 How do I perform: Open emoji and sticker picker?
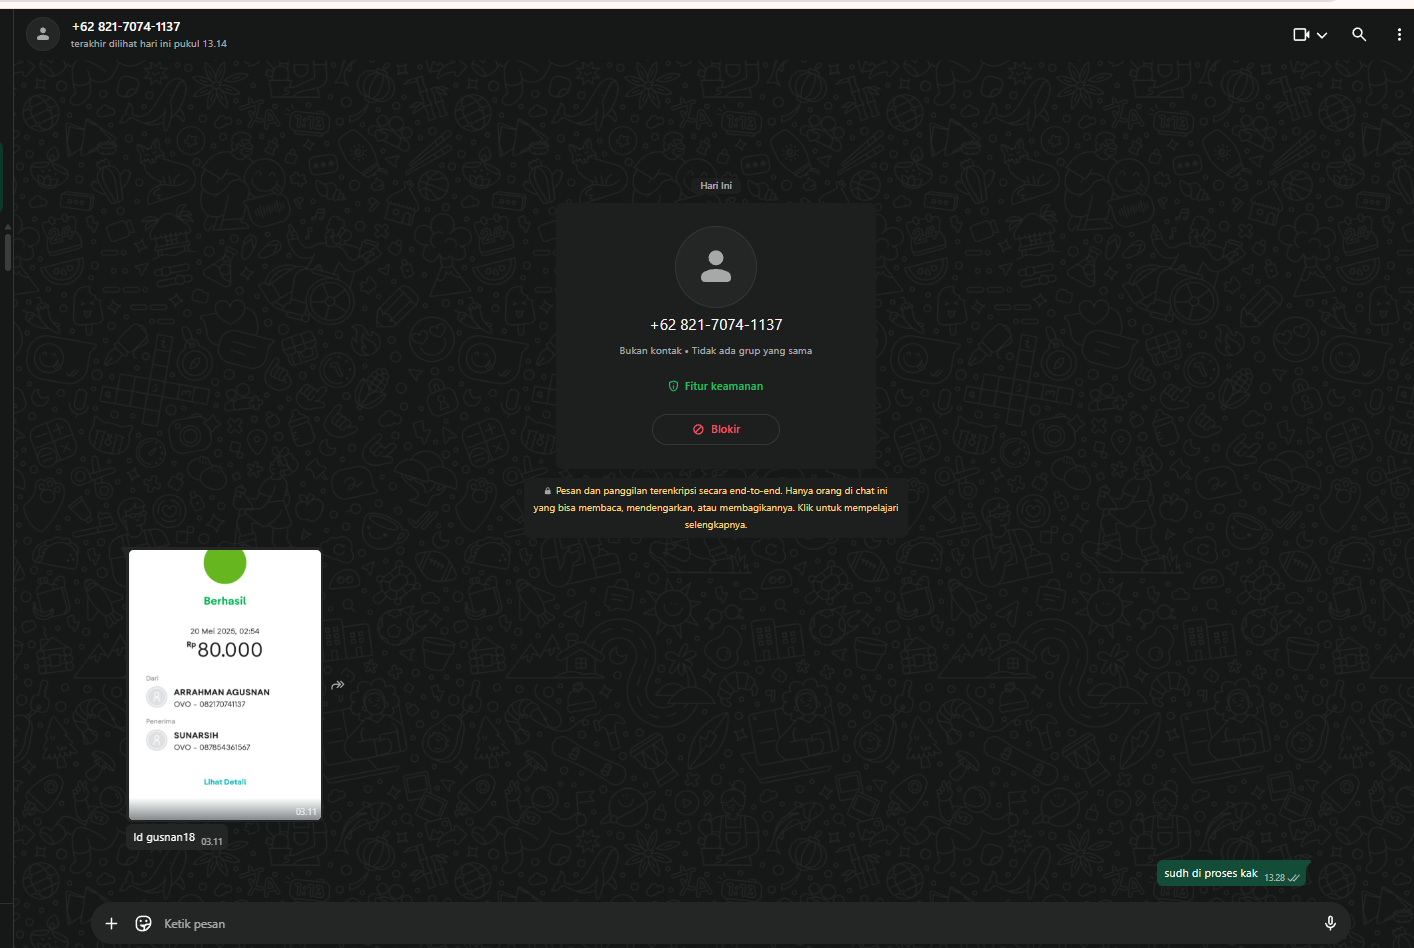[x=144, y=923]
